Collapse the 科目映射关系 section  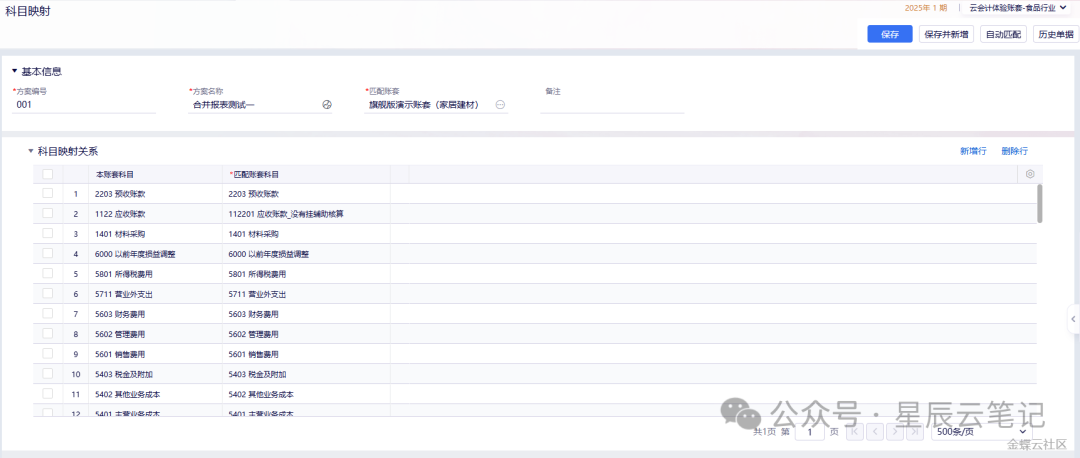(x=31, y=151)
